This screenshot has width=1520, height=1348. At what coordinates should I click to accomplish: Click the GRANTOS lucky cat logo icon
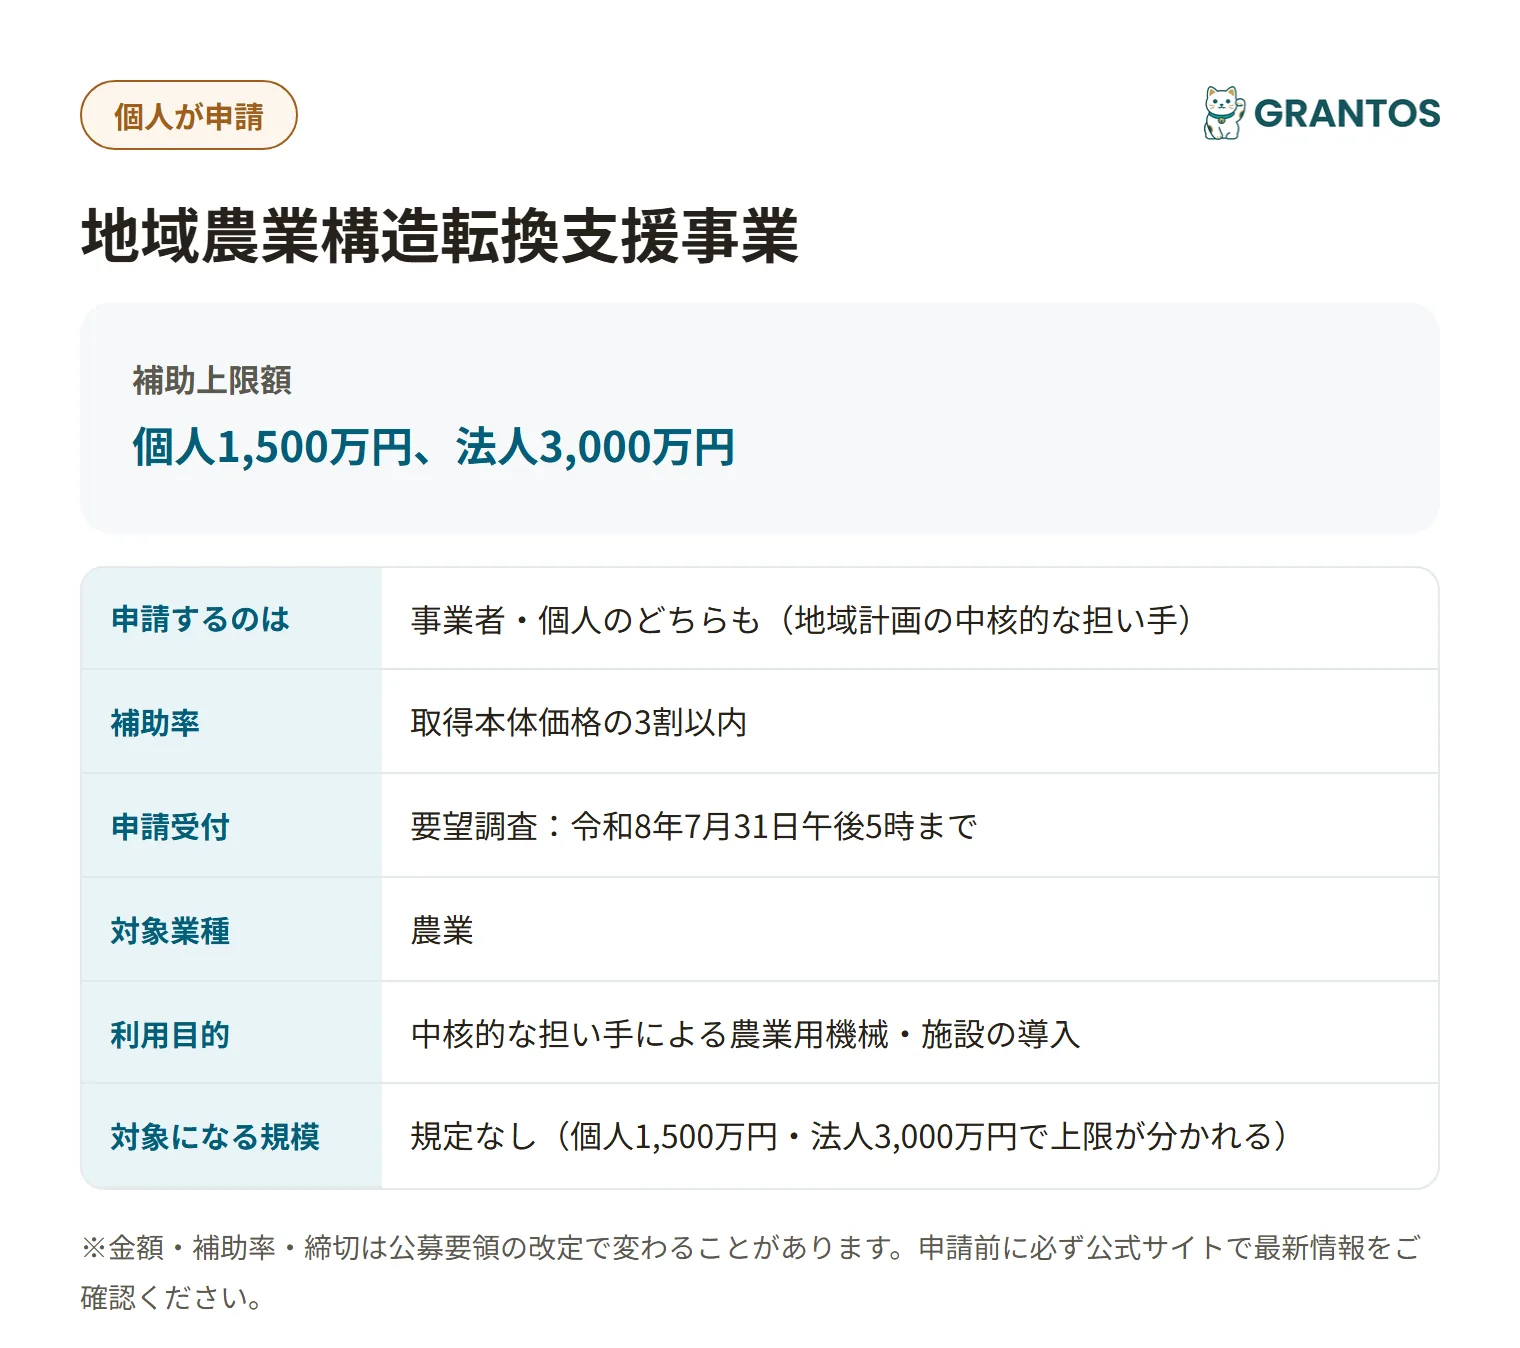(1224, 113)
